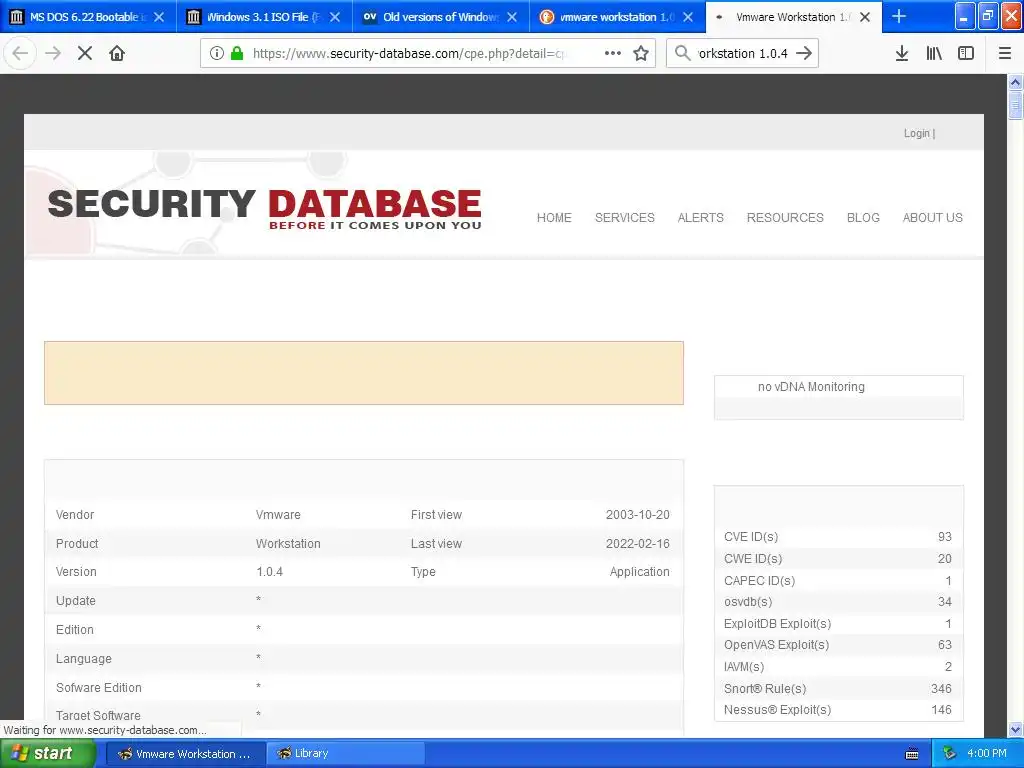This screenshot has width=1024, height=768.
Task: Click the forward navigation arrow
Action: [x=53, y=53]
